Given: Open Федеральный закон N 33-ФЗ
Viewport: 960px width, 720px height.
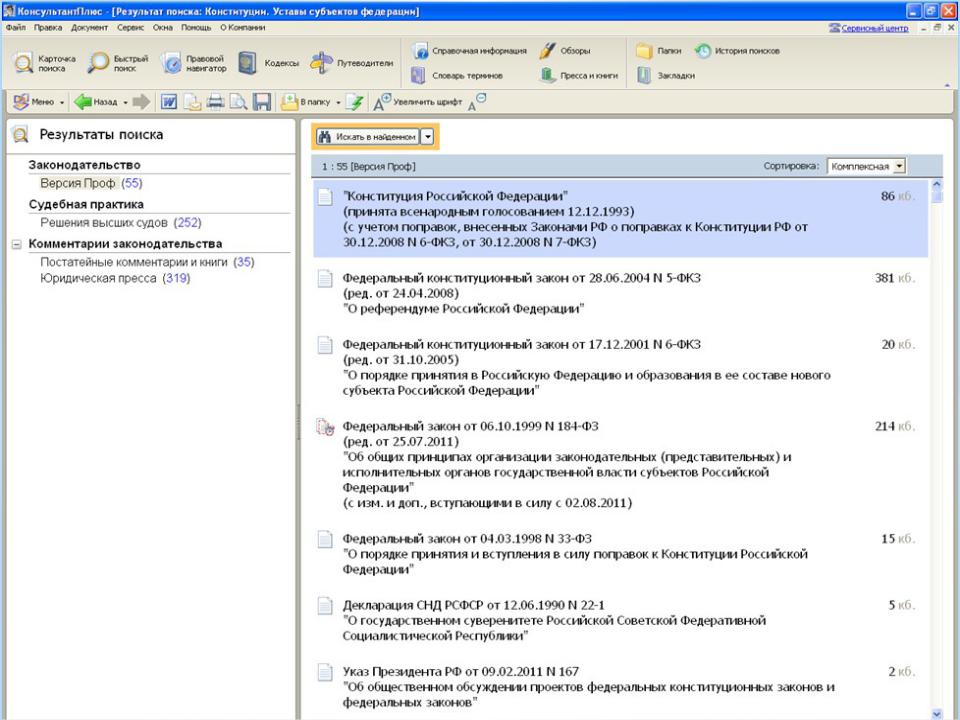Looking at the screenshot, I should (620, 554).
